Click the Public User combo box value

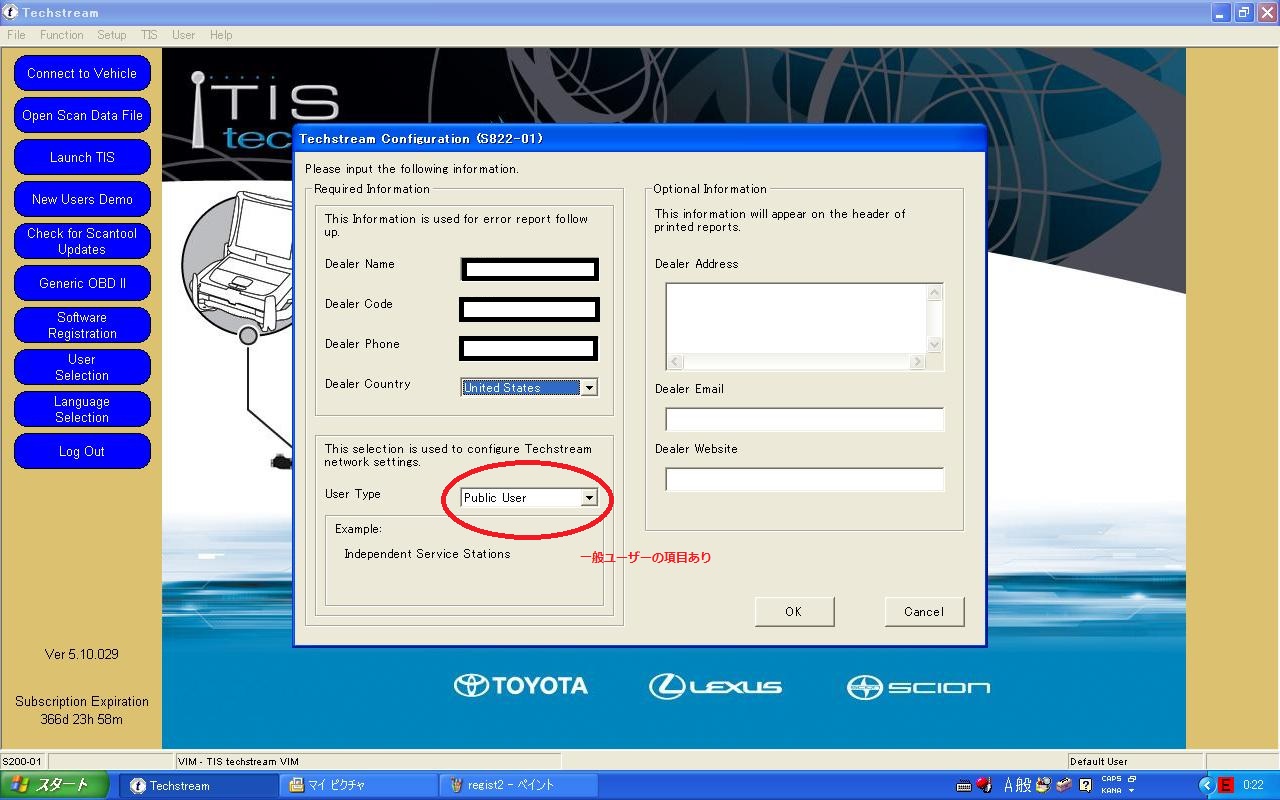(520, 497)
